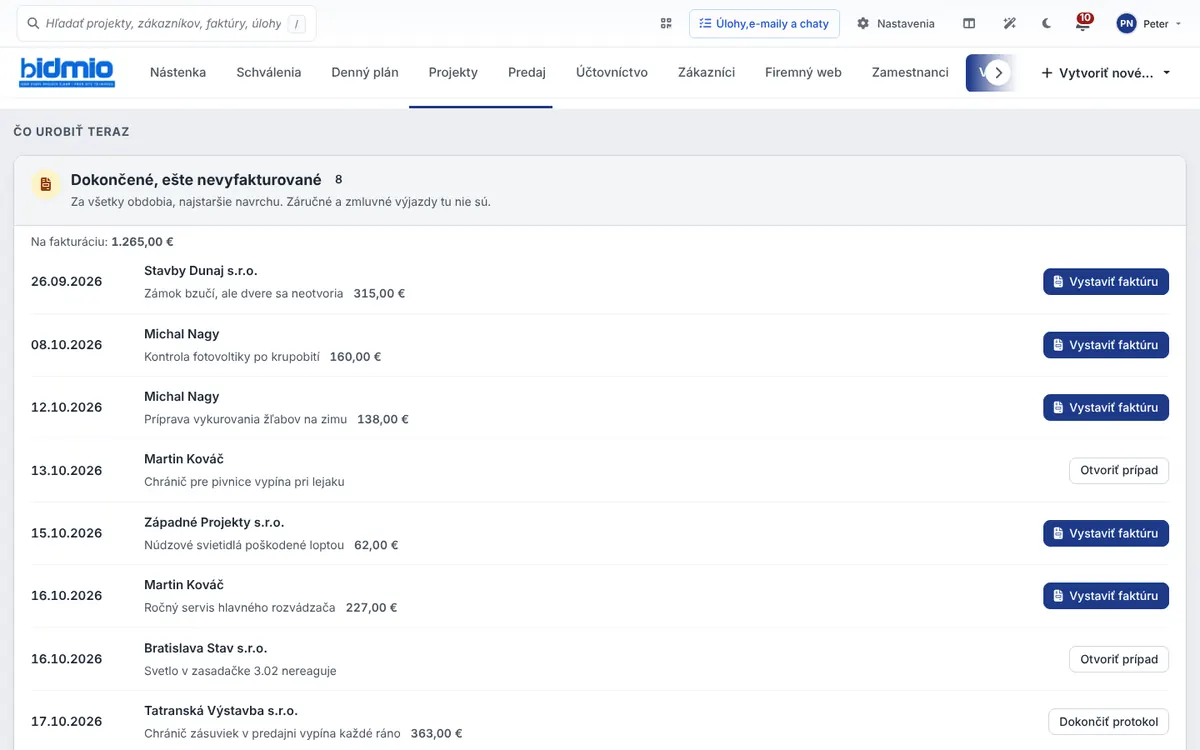Issue invoice for Západné Projekty s.r.o.
This screenshot has height=750, width=1200.
tap(1106, 533)
